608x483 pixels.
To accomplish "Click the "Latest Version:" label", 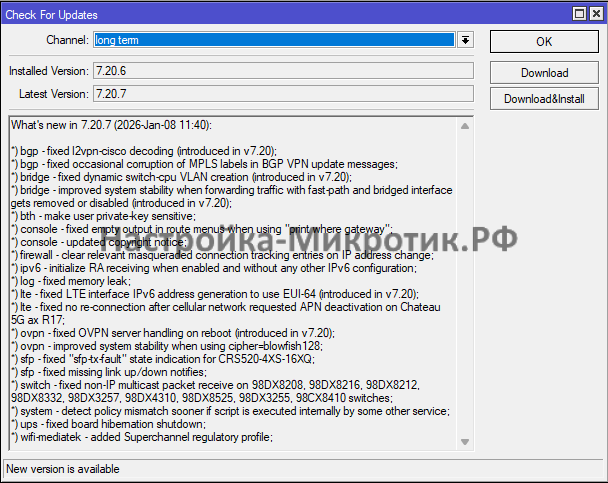I will 54,94.
